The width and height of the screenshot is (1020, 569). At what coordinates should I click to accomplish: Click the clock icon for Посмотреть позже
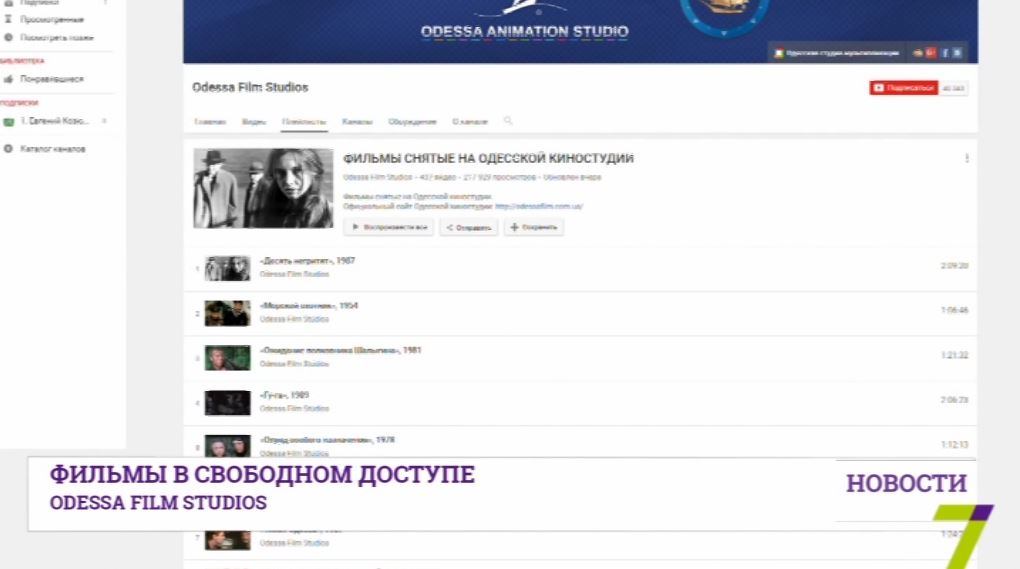pyautogui.click(x=8, y=38)
